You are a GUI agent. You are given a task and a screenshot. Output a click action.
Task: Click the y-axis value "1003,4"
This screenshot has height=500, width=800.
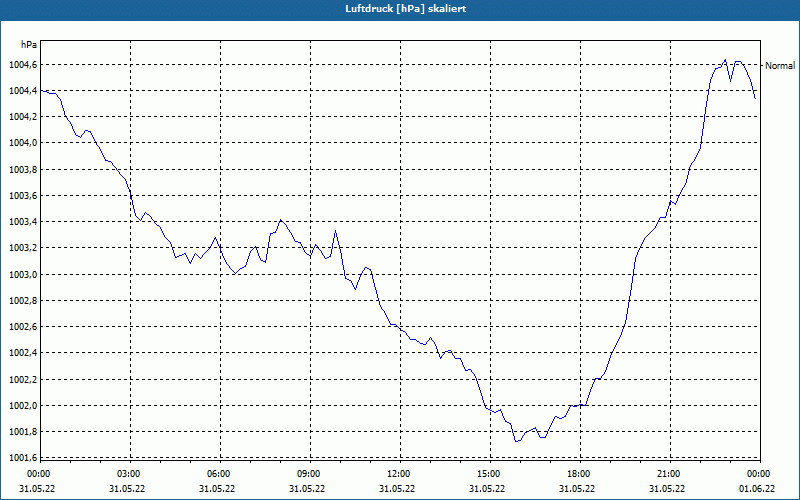[23, 222]
